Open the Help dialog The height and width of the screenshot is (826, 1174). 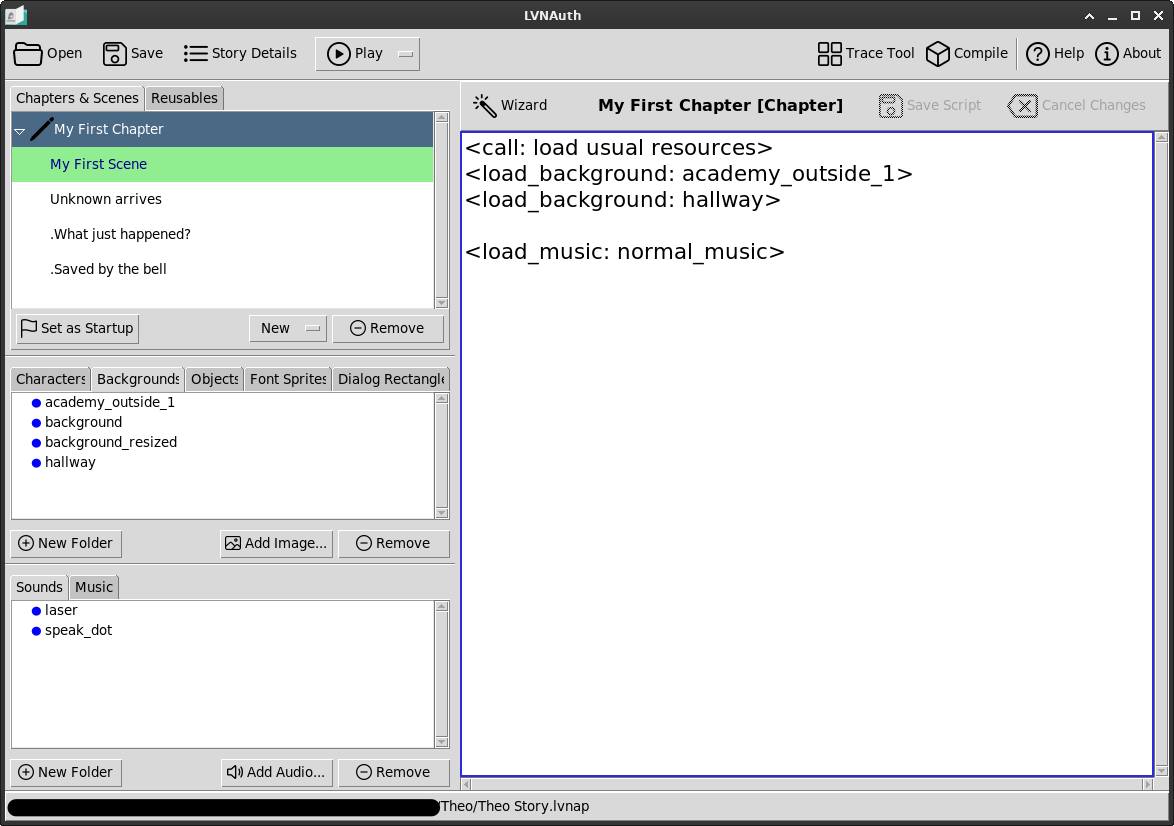pos(1055,53)
